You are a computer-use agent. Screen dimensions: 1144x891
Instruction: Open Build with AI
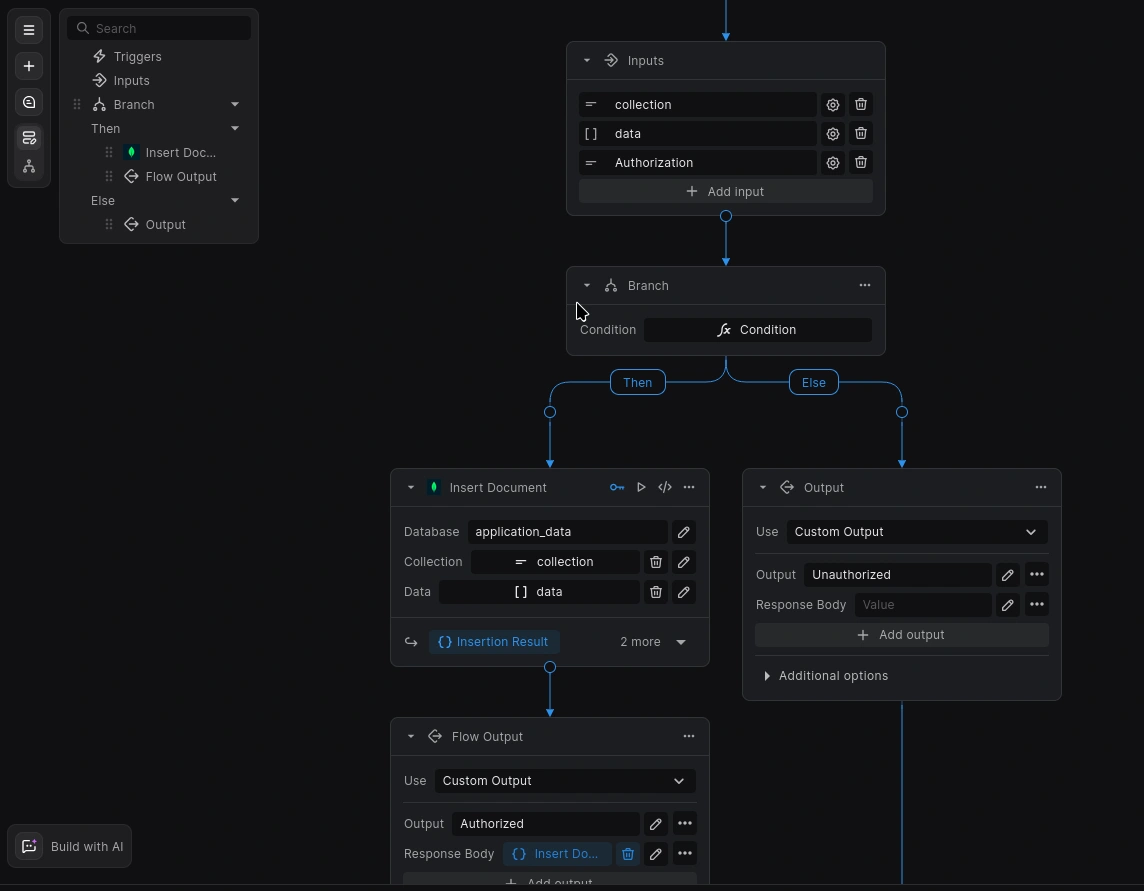tap(70, 846)
